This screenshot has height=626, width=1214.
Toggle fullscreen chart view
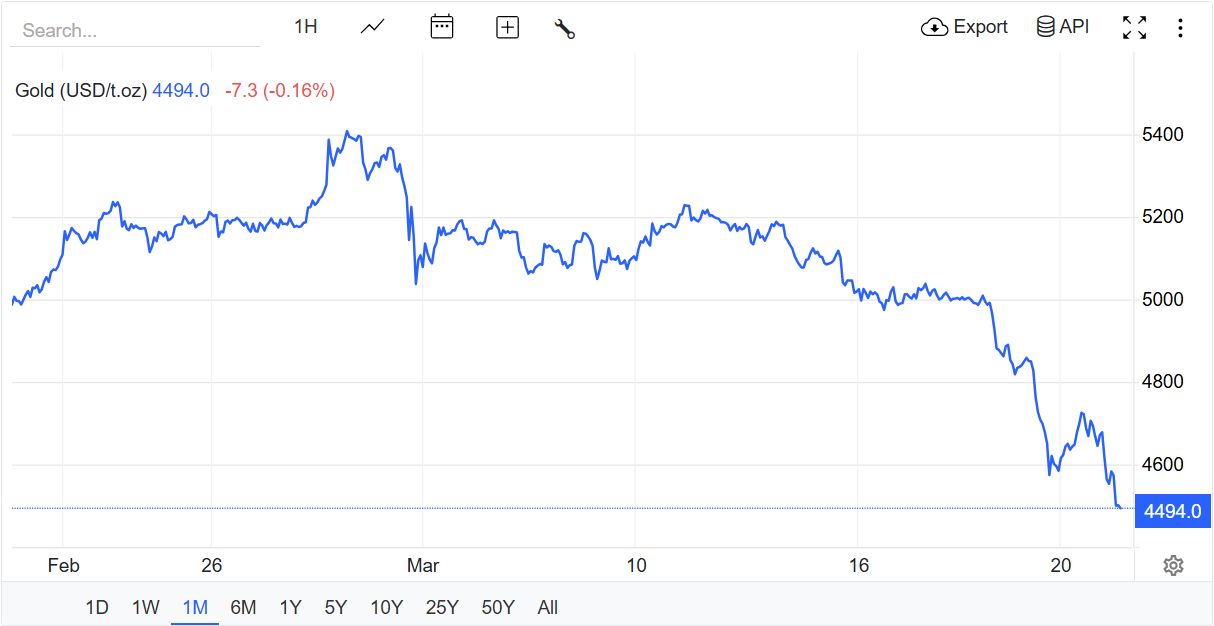1135,28
